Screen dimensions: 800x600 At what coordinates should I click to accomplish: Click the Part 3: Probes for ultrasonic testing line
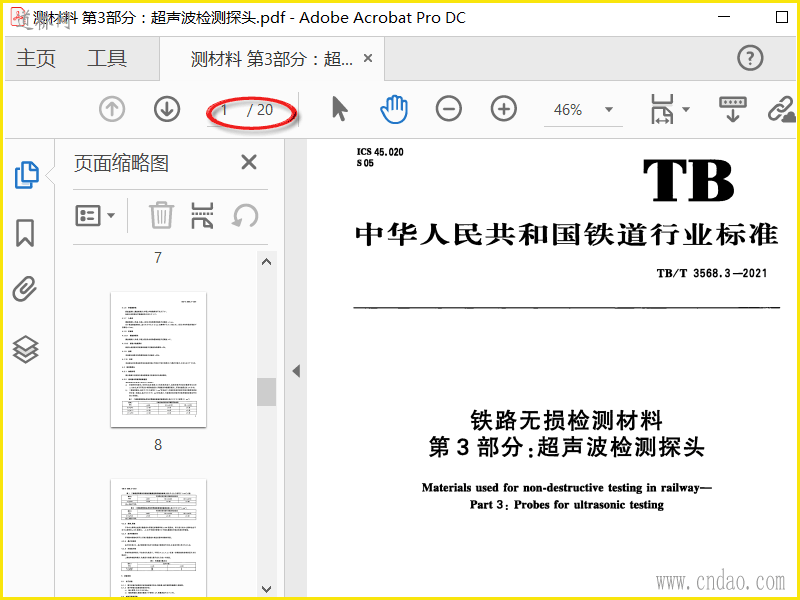567,505
